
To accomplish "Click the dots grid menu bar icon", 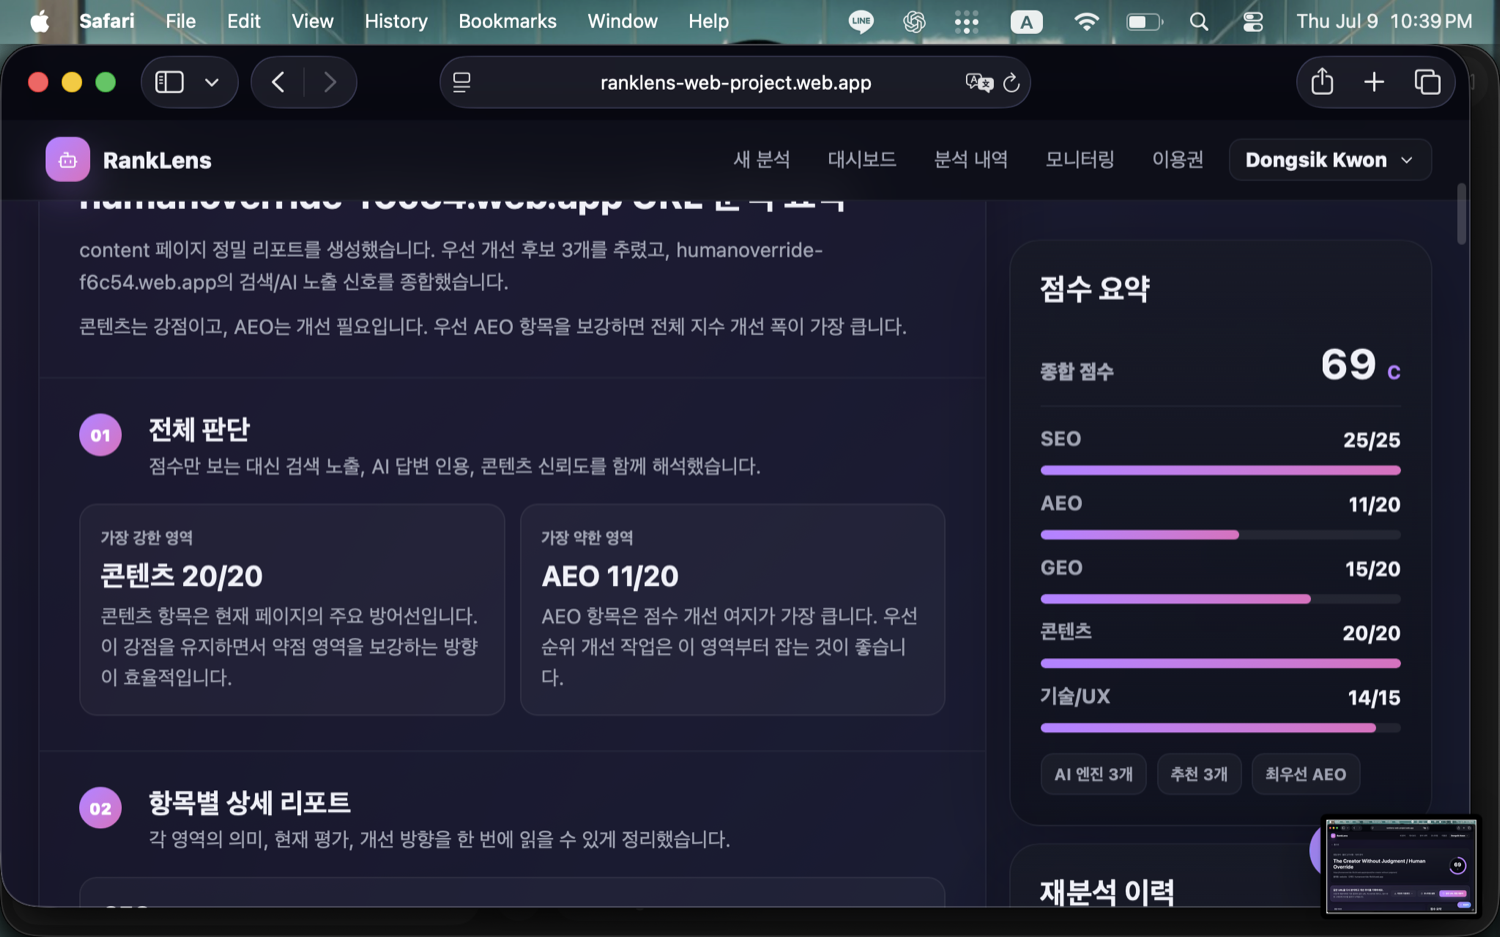I will (966, 21).
